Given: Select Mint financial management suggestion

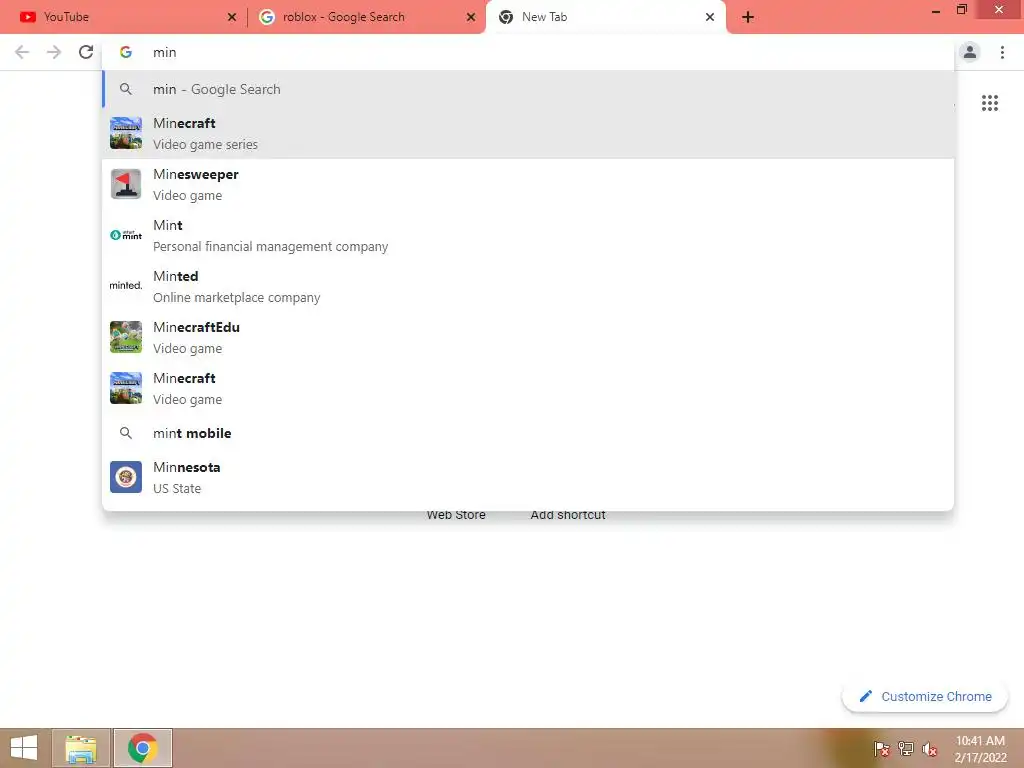Looking at the screenshot, I should [528, 235].
